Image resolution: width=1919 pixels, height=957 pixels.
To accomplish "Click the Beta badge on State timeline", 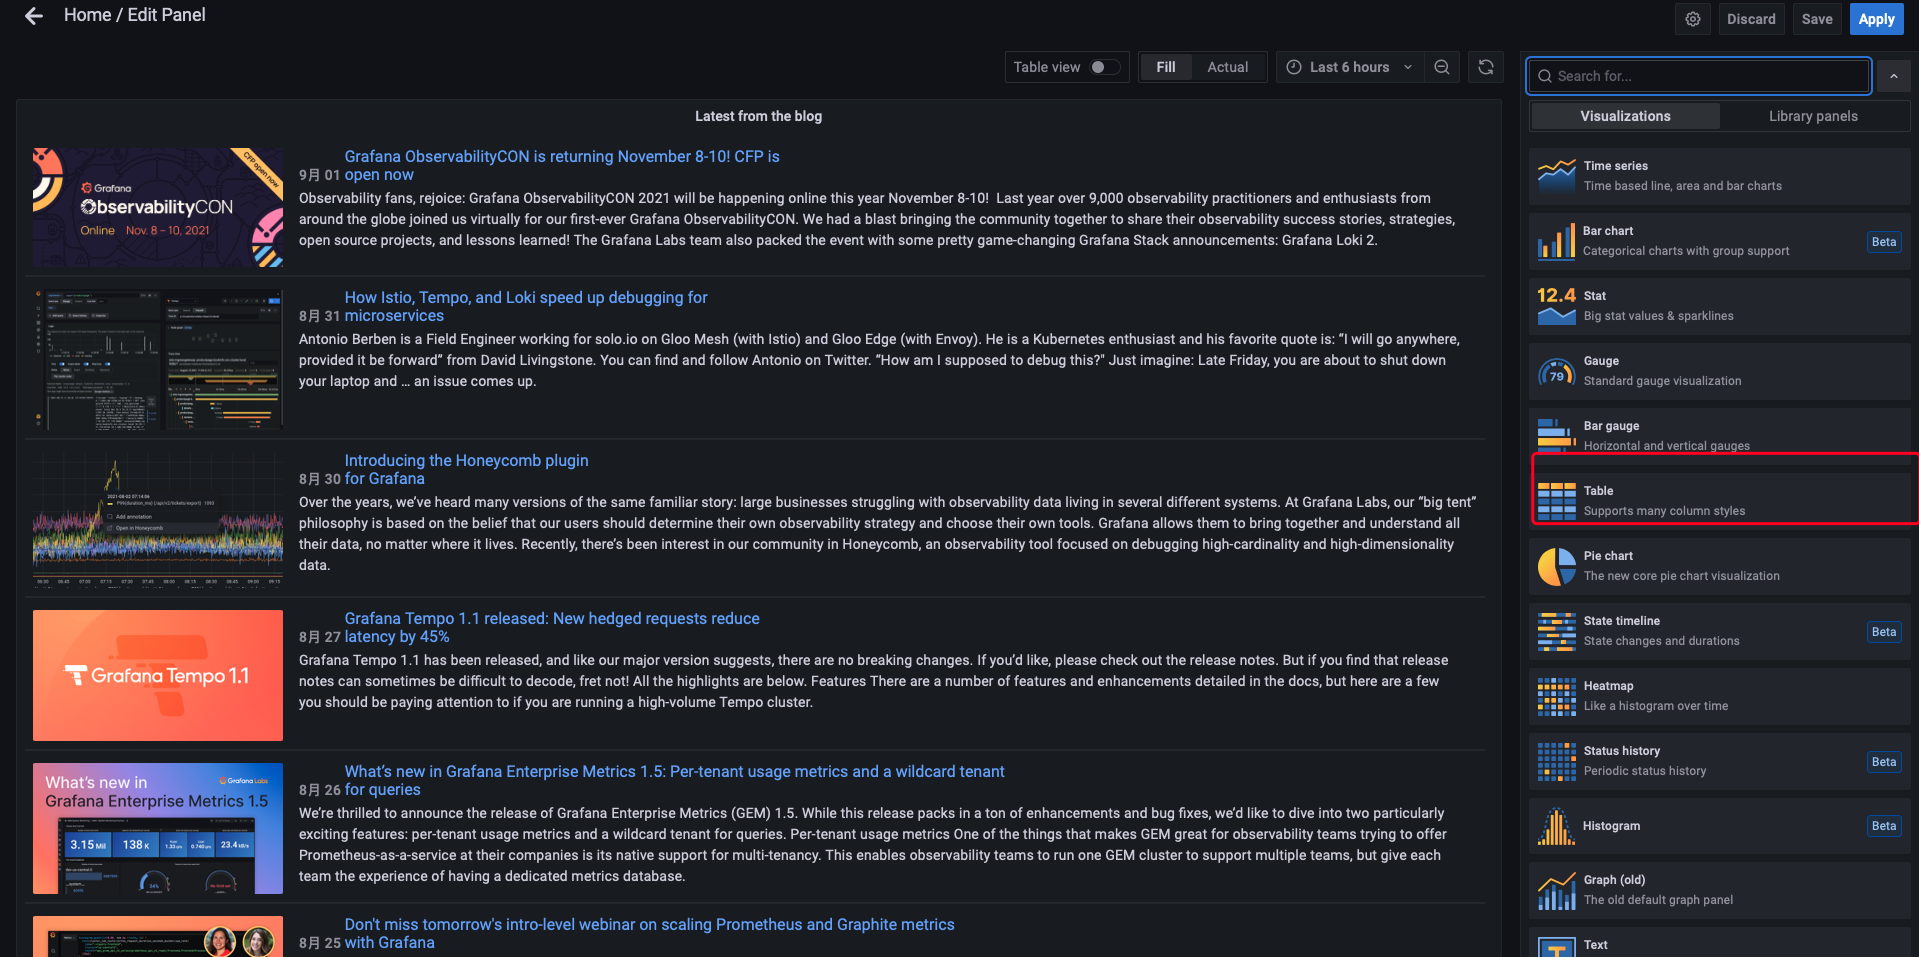I will click(1884, 631).
